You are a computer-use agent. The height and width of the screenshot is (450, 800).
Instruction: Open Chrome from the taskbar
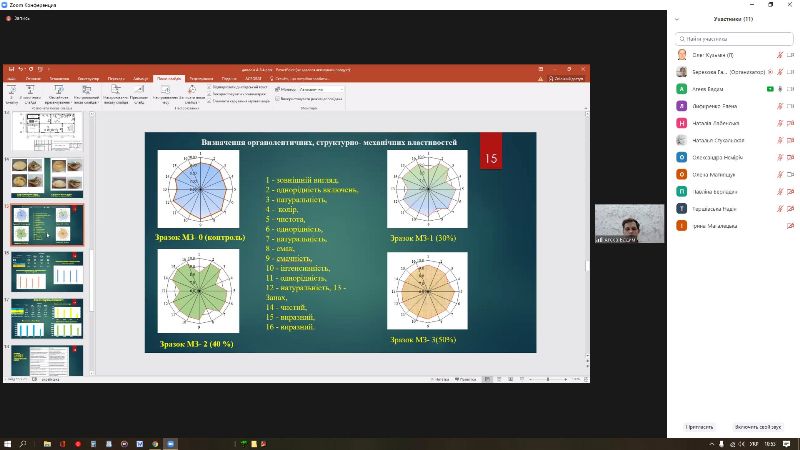[x=155, y=444]
